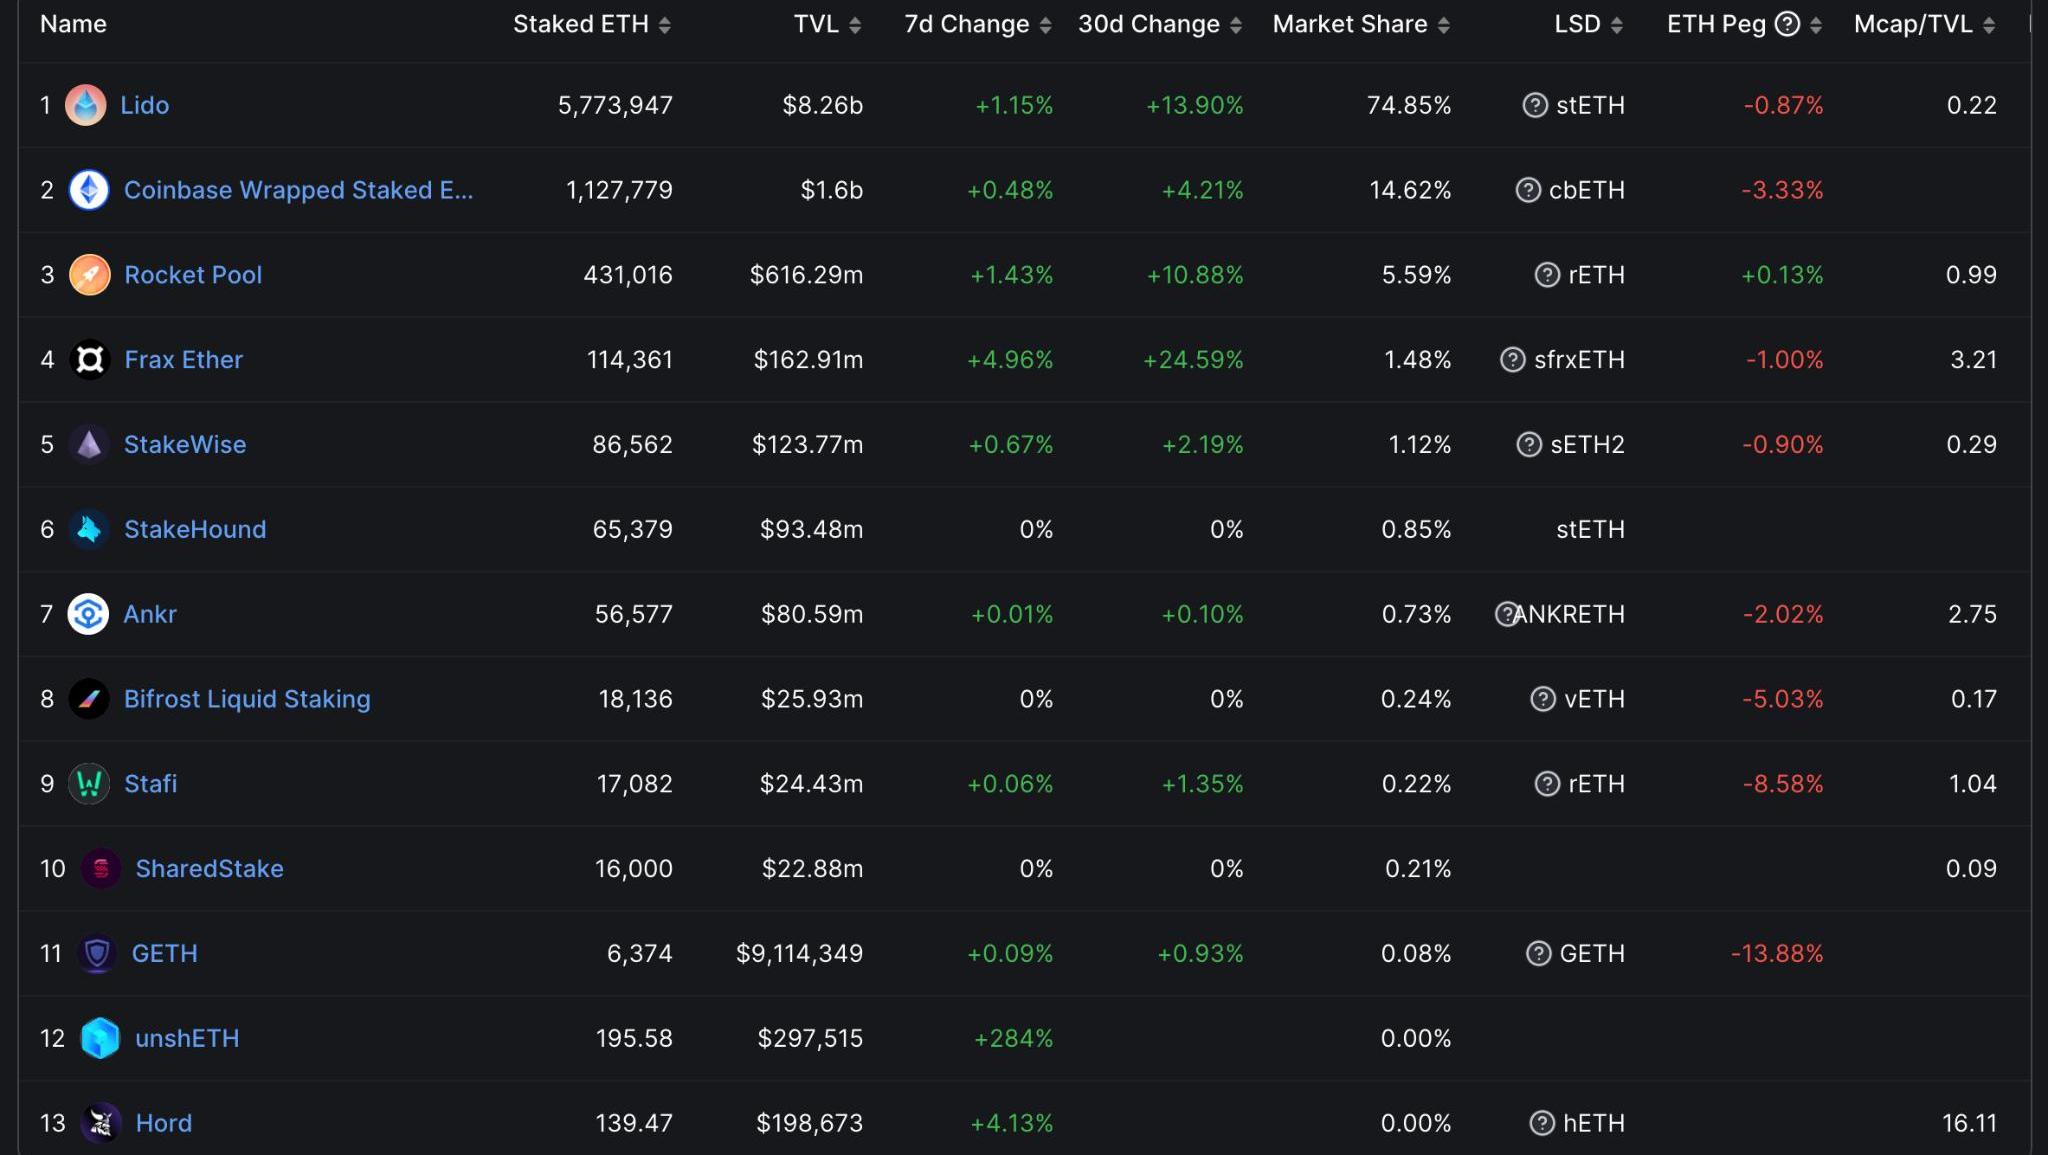Click the Rocket Pool rocket logo
This screenshot has height=1155, width=2048.
[89, 275]
